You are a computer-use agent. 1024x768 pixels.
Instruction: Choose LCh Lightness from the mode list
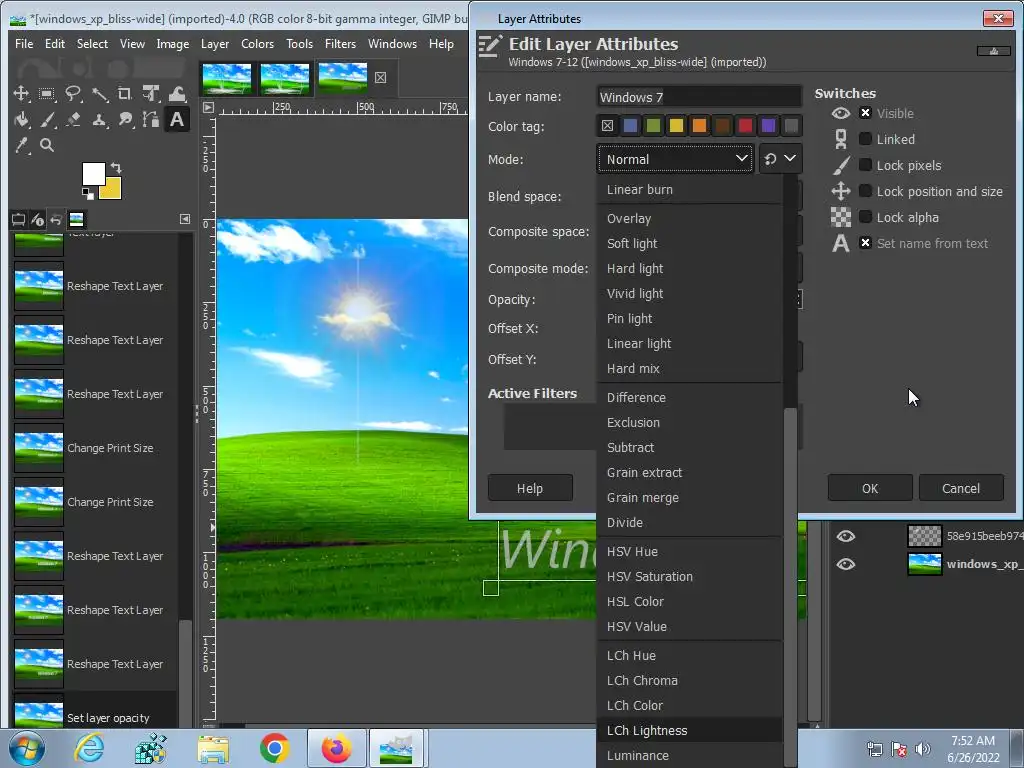(x=690, y=731)
